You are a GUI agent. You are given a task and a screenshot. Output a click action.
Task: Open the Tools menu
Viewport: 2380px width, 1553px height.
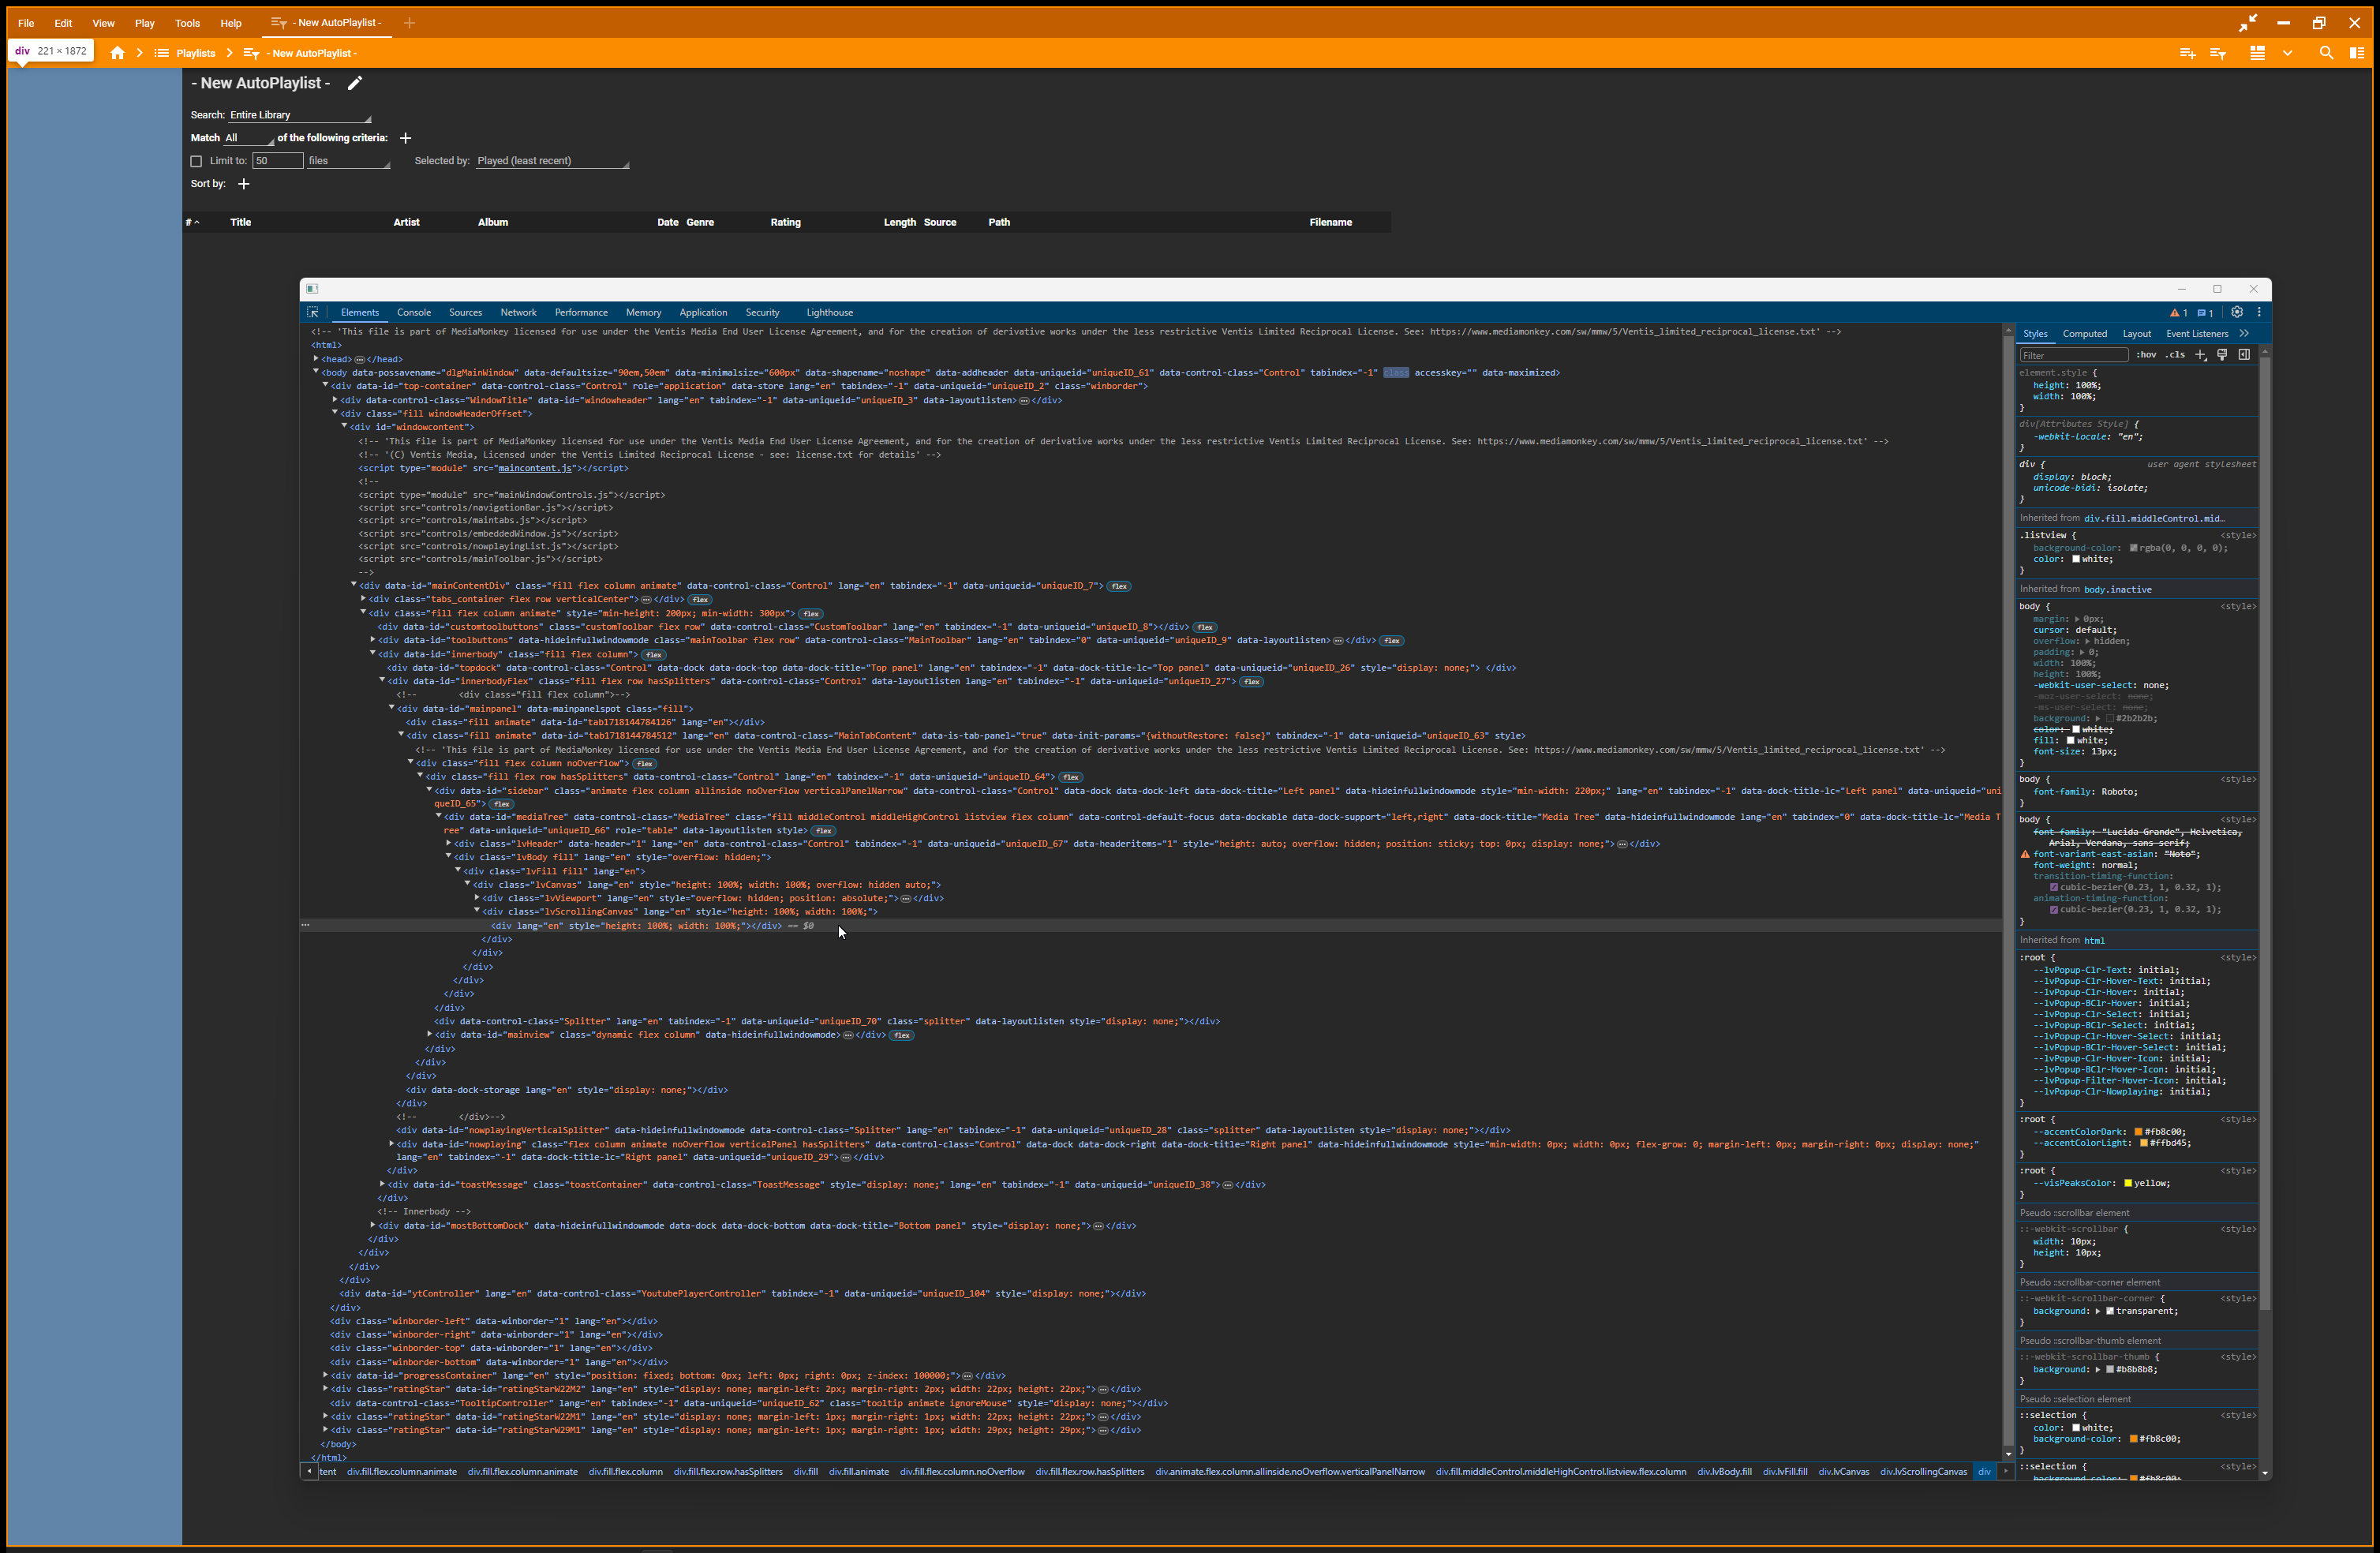[187, 23]
